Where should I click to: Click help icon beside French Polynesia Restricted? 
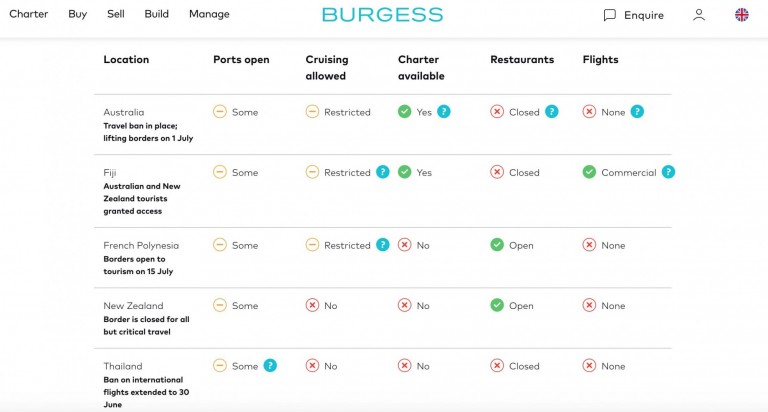click(382, 245)
